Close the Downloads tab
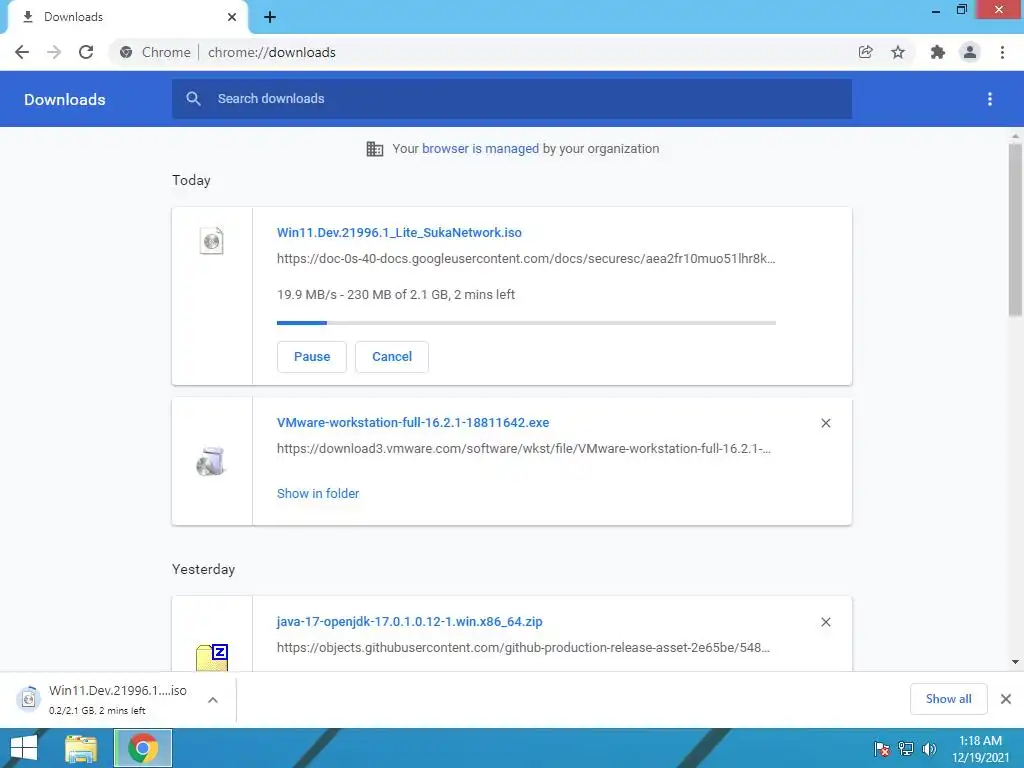1024x768 pixels. click(x=232, y=17)
